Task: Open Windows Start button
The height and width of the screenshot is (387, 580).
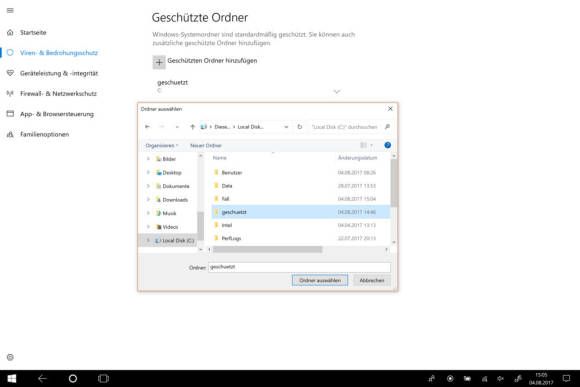Action: pos(12,378)
